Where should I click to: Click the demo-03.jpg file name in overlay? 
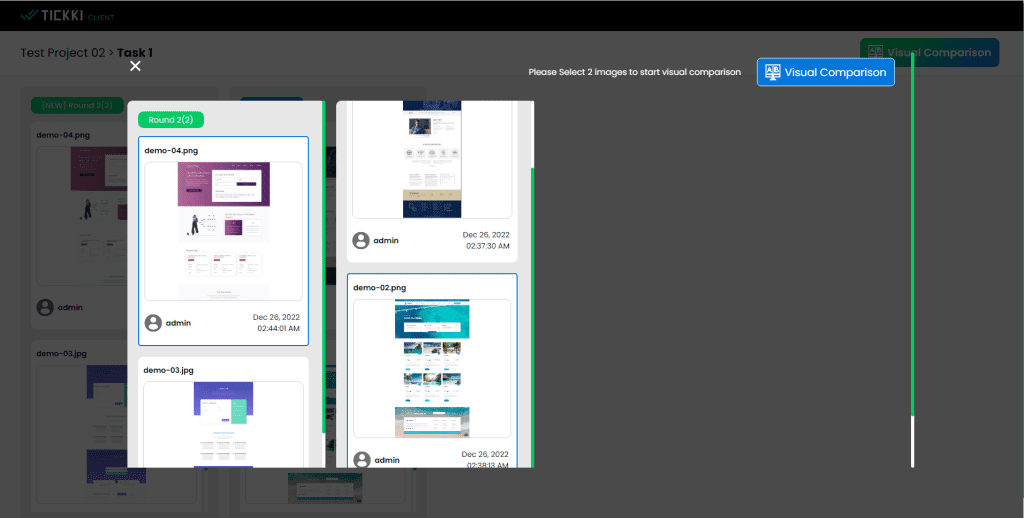pyautogui.click(x=168, y=370)
